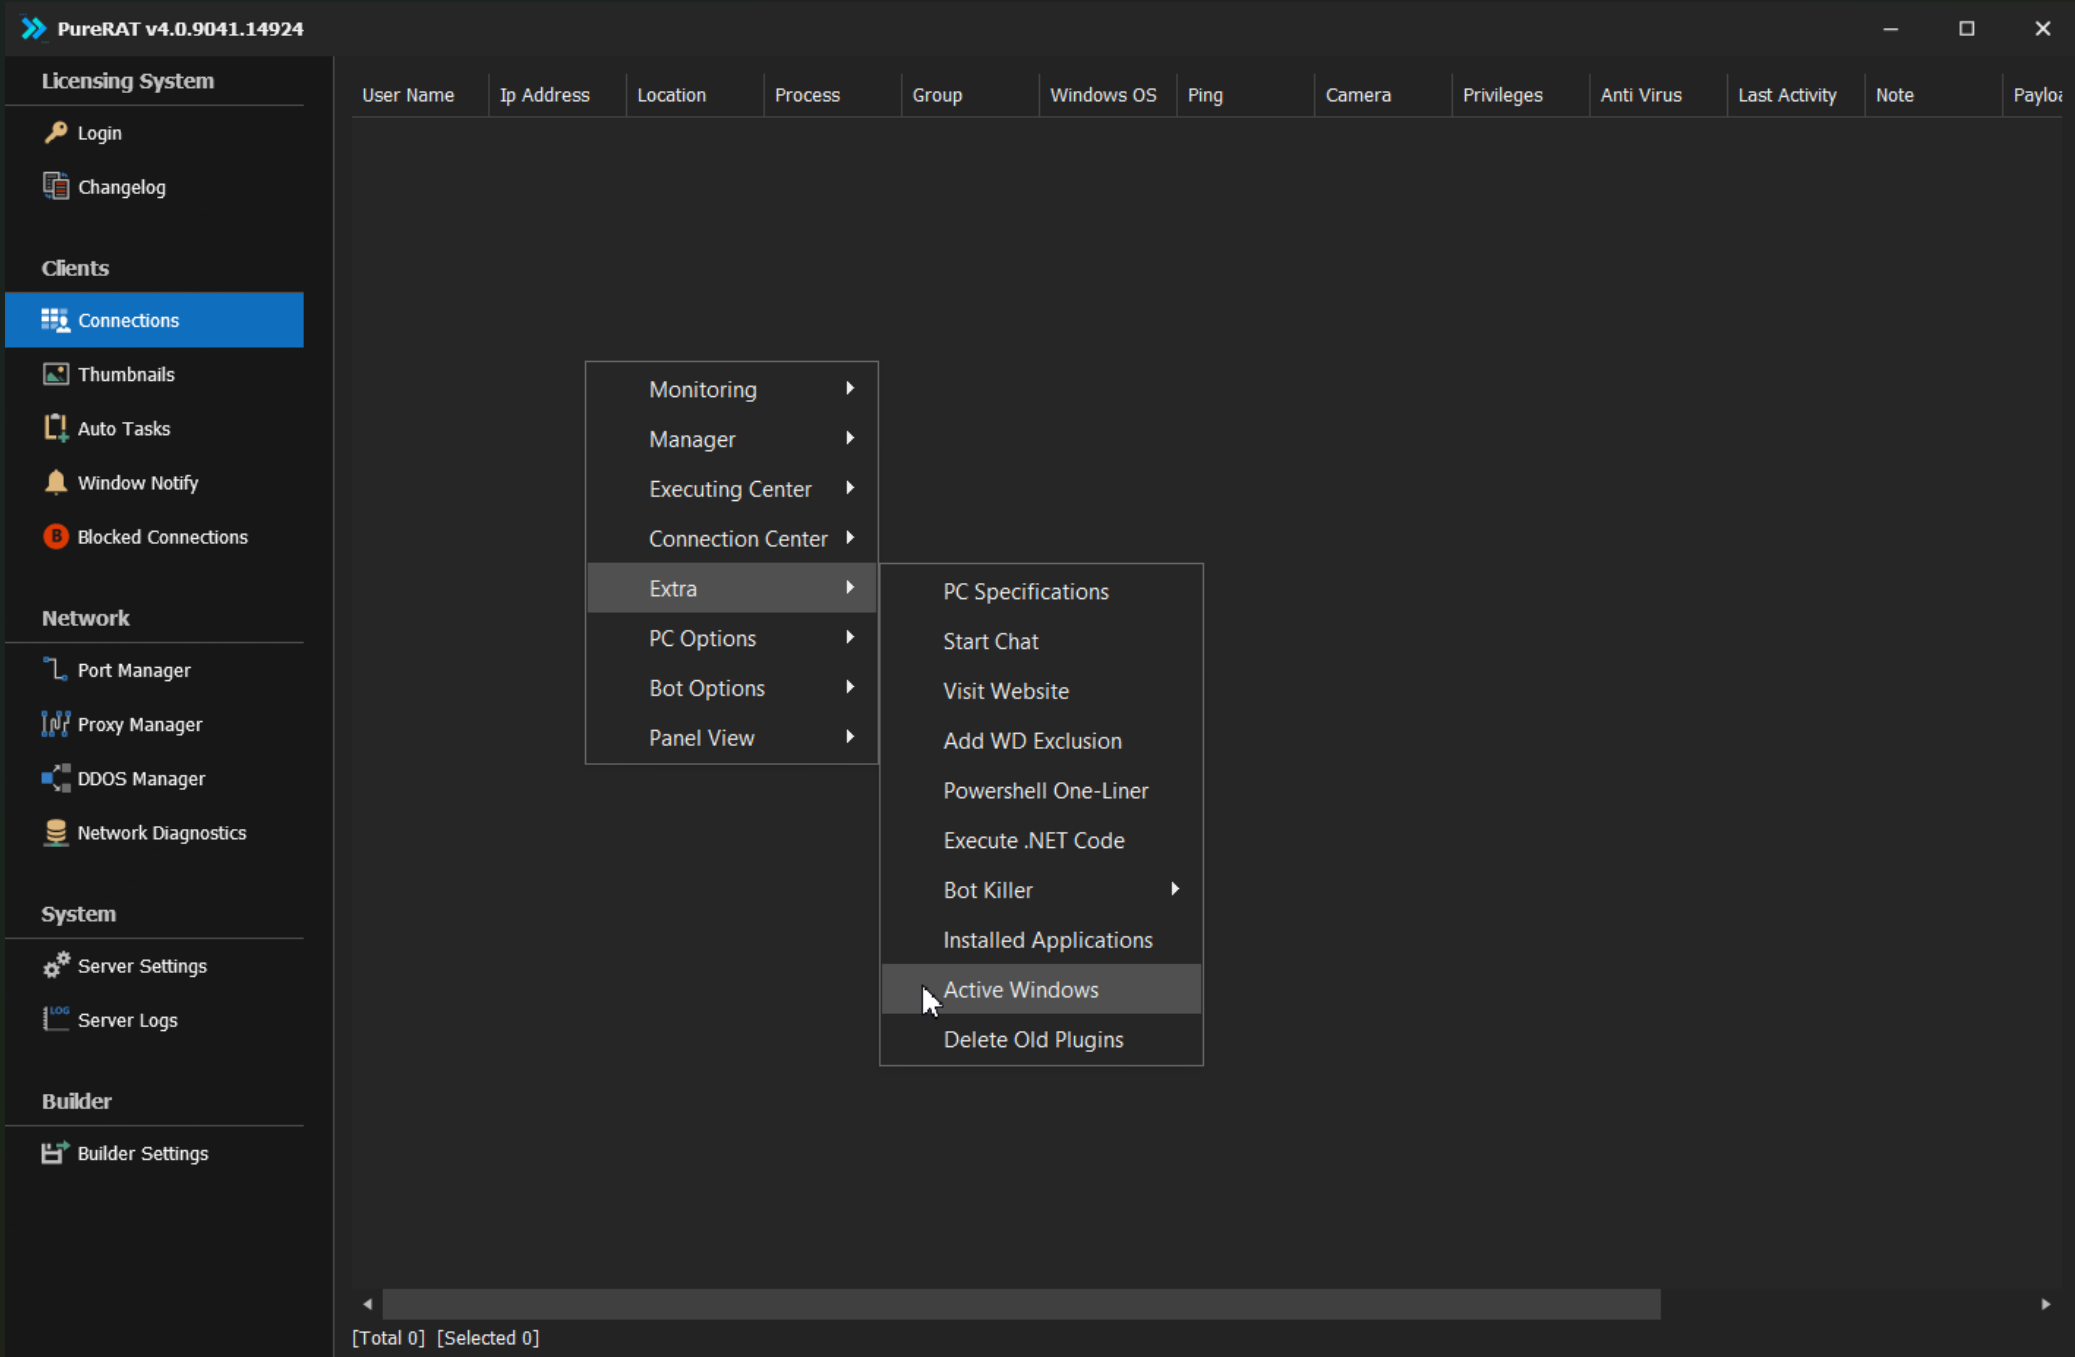The width and height of the screenshot is (2075, 1357).
Task: Expand the Bot Options submenu
Action: pyautogui.click(x=732, y=688)
